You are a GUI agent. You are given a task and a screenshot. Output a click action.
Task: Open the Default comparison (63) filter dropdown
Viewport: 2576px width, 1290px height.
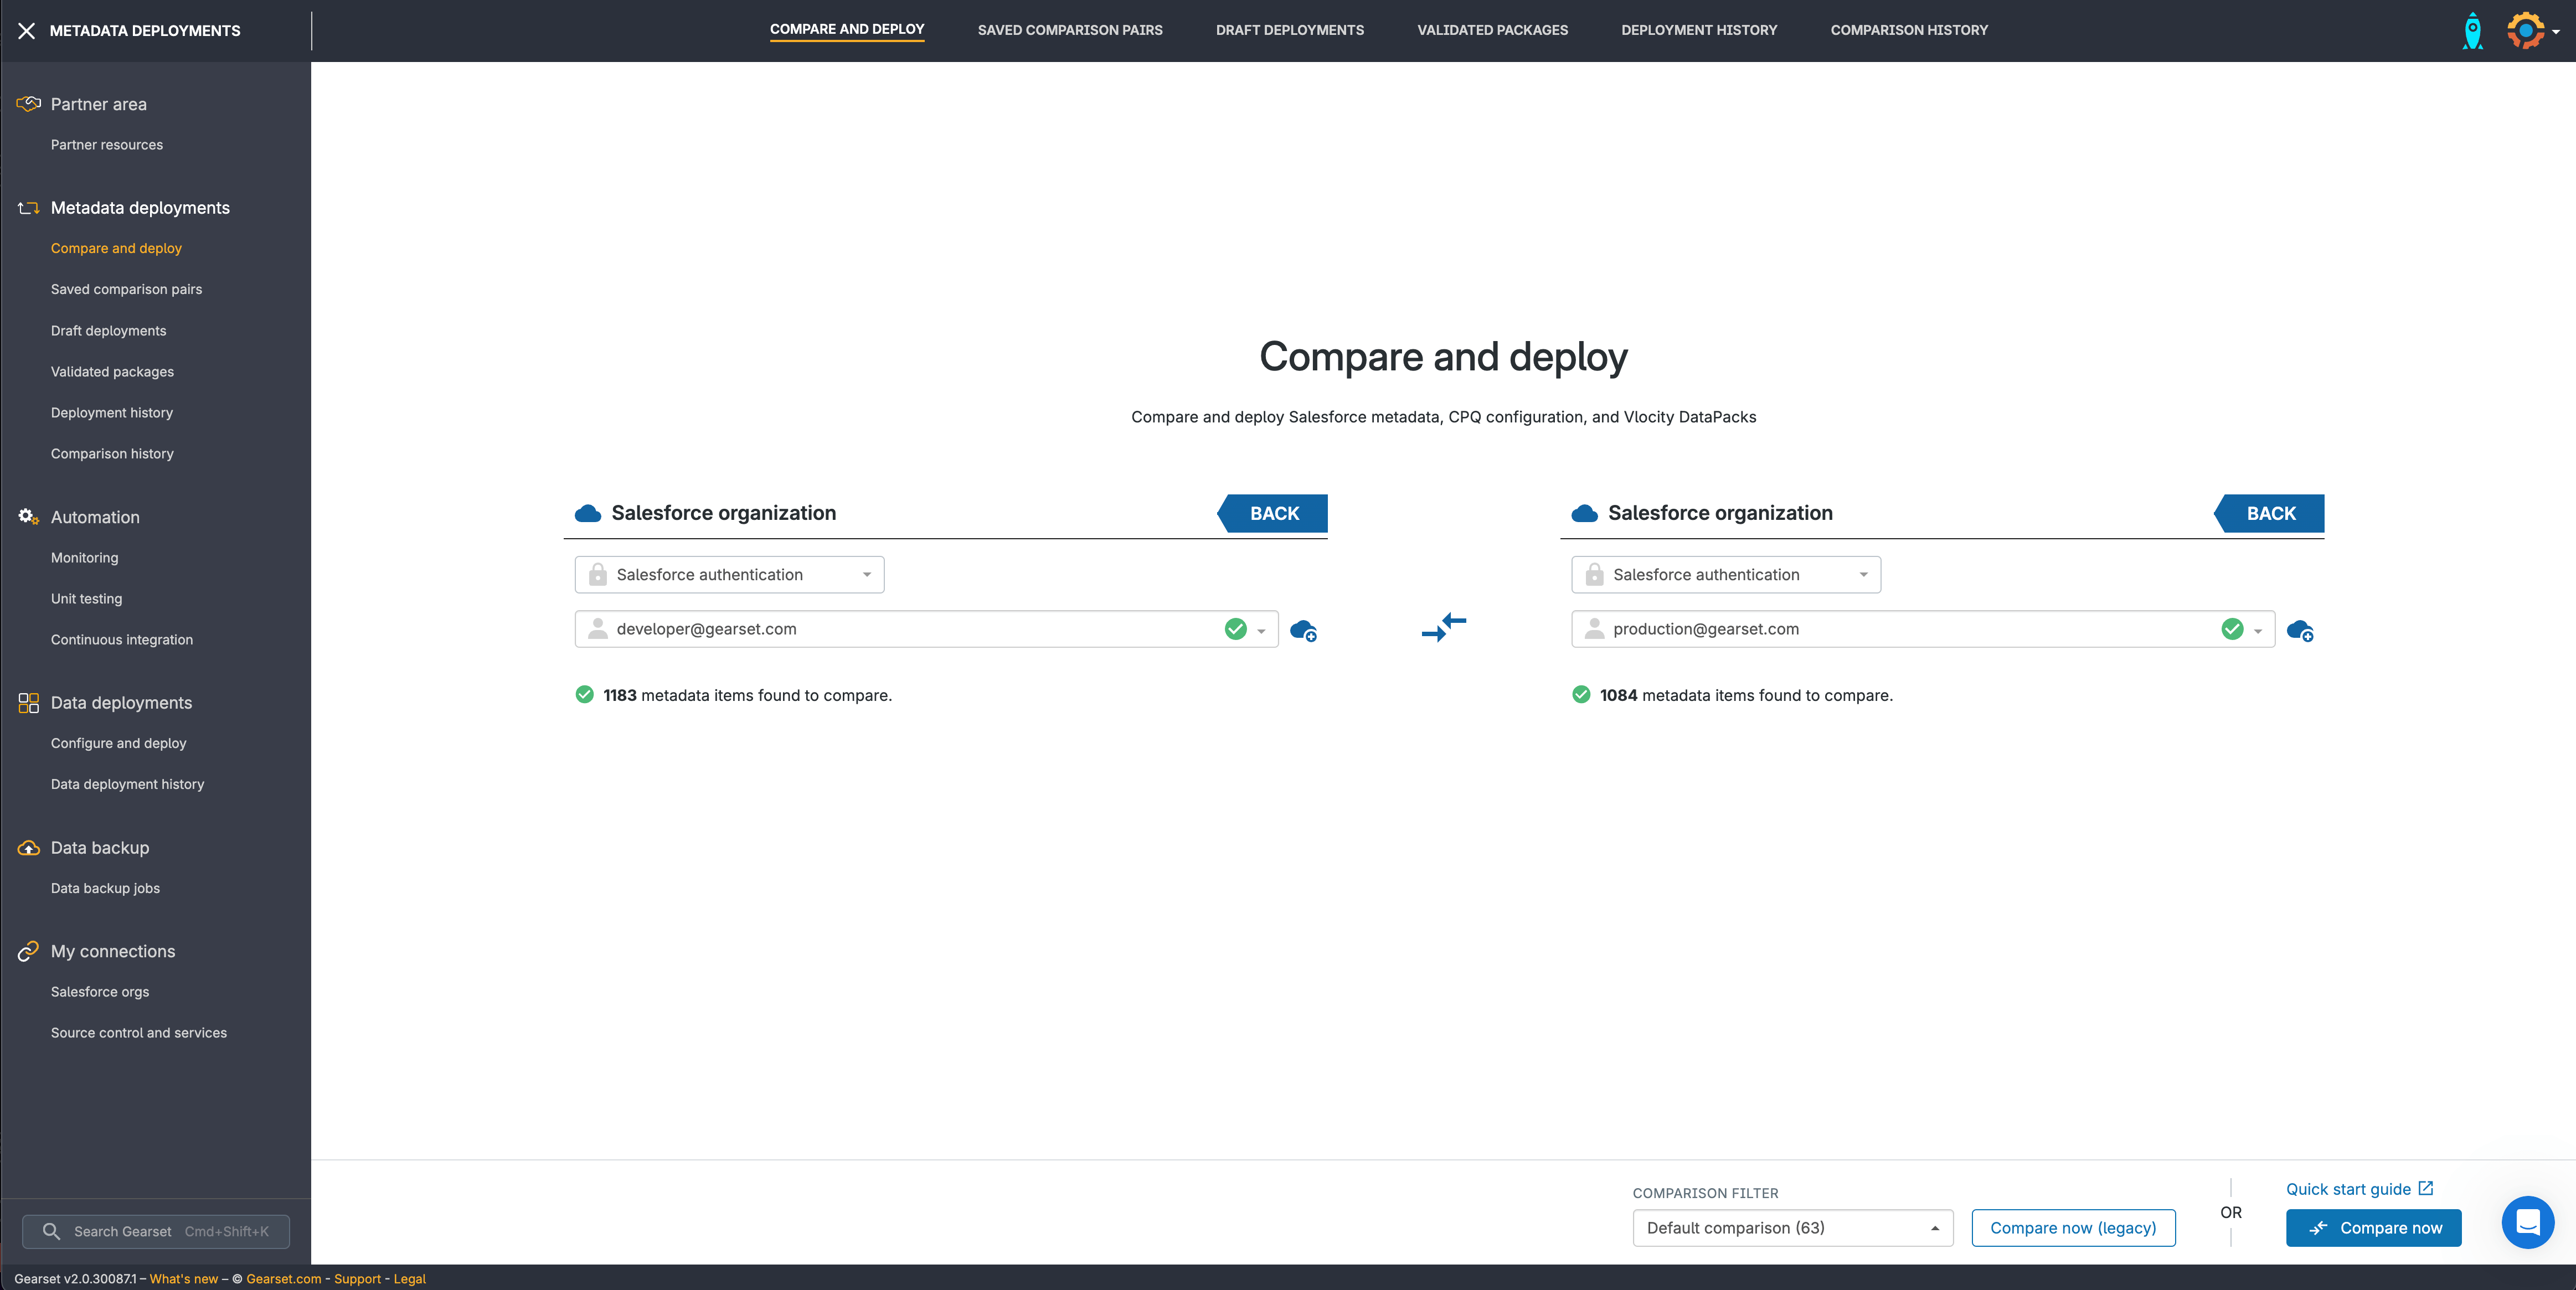(1792, 1228)
